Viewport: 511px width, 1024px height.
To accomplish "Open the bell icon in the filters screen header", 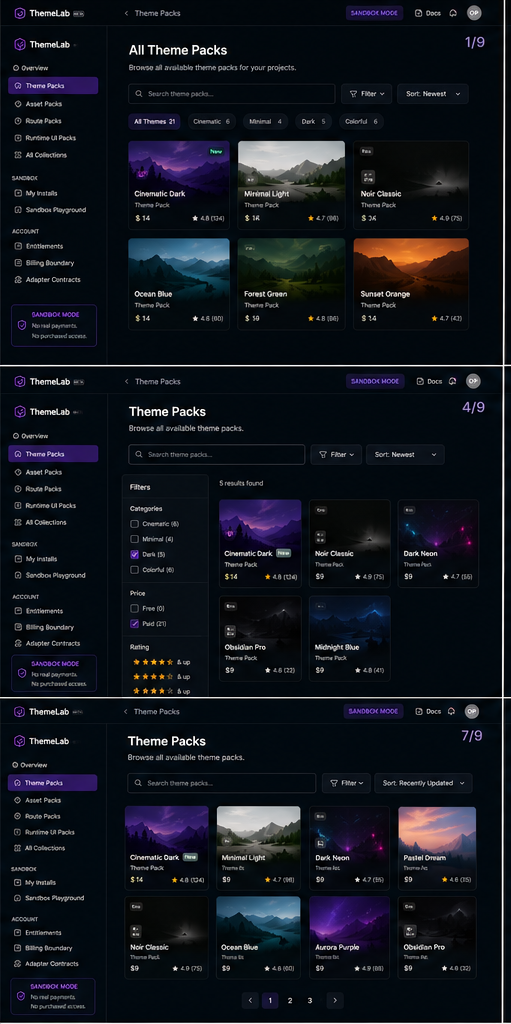I will click(x=452, y=381).
